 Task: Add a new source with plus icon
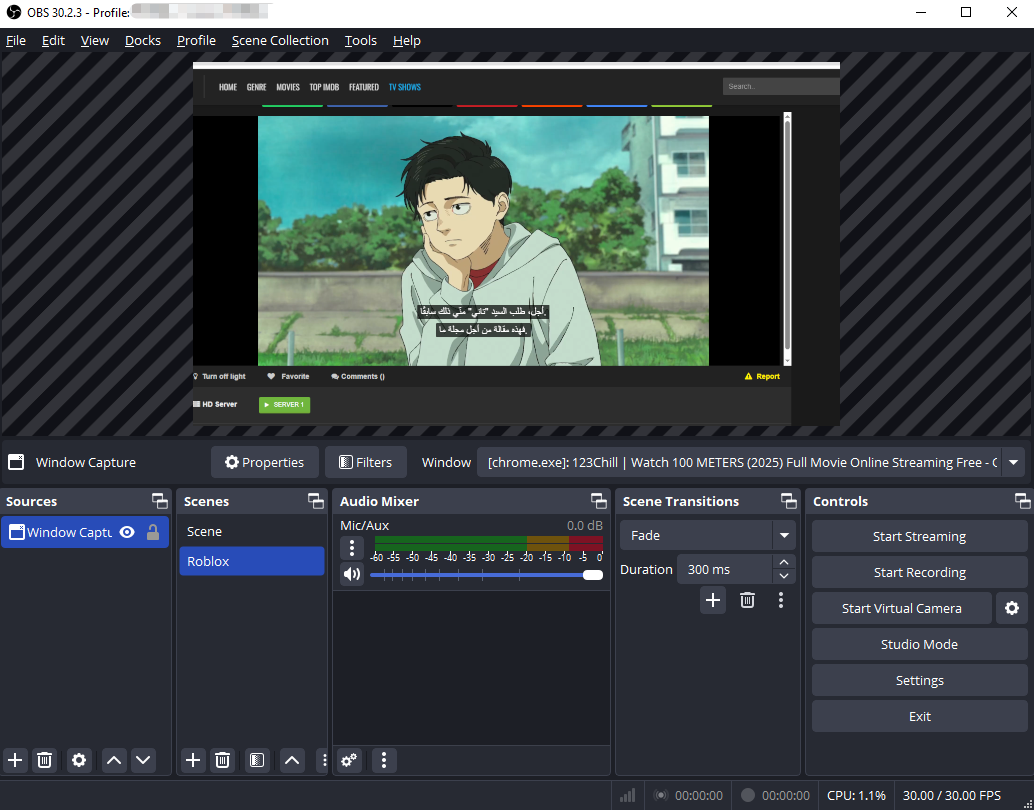tap(15, 760)
